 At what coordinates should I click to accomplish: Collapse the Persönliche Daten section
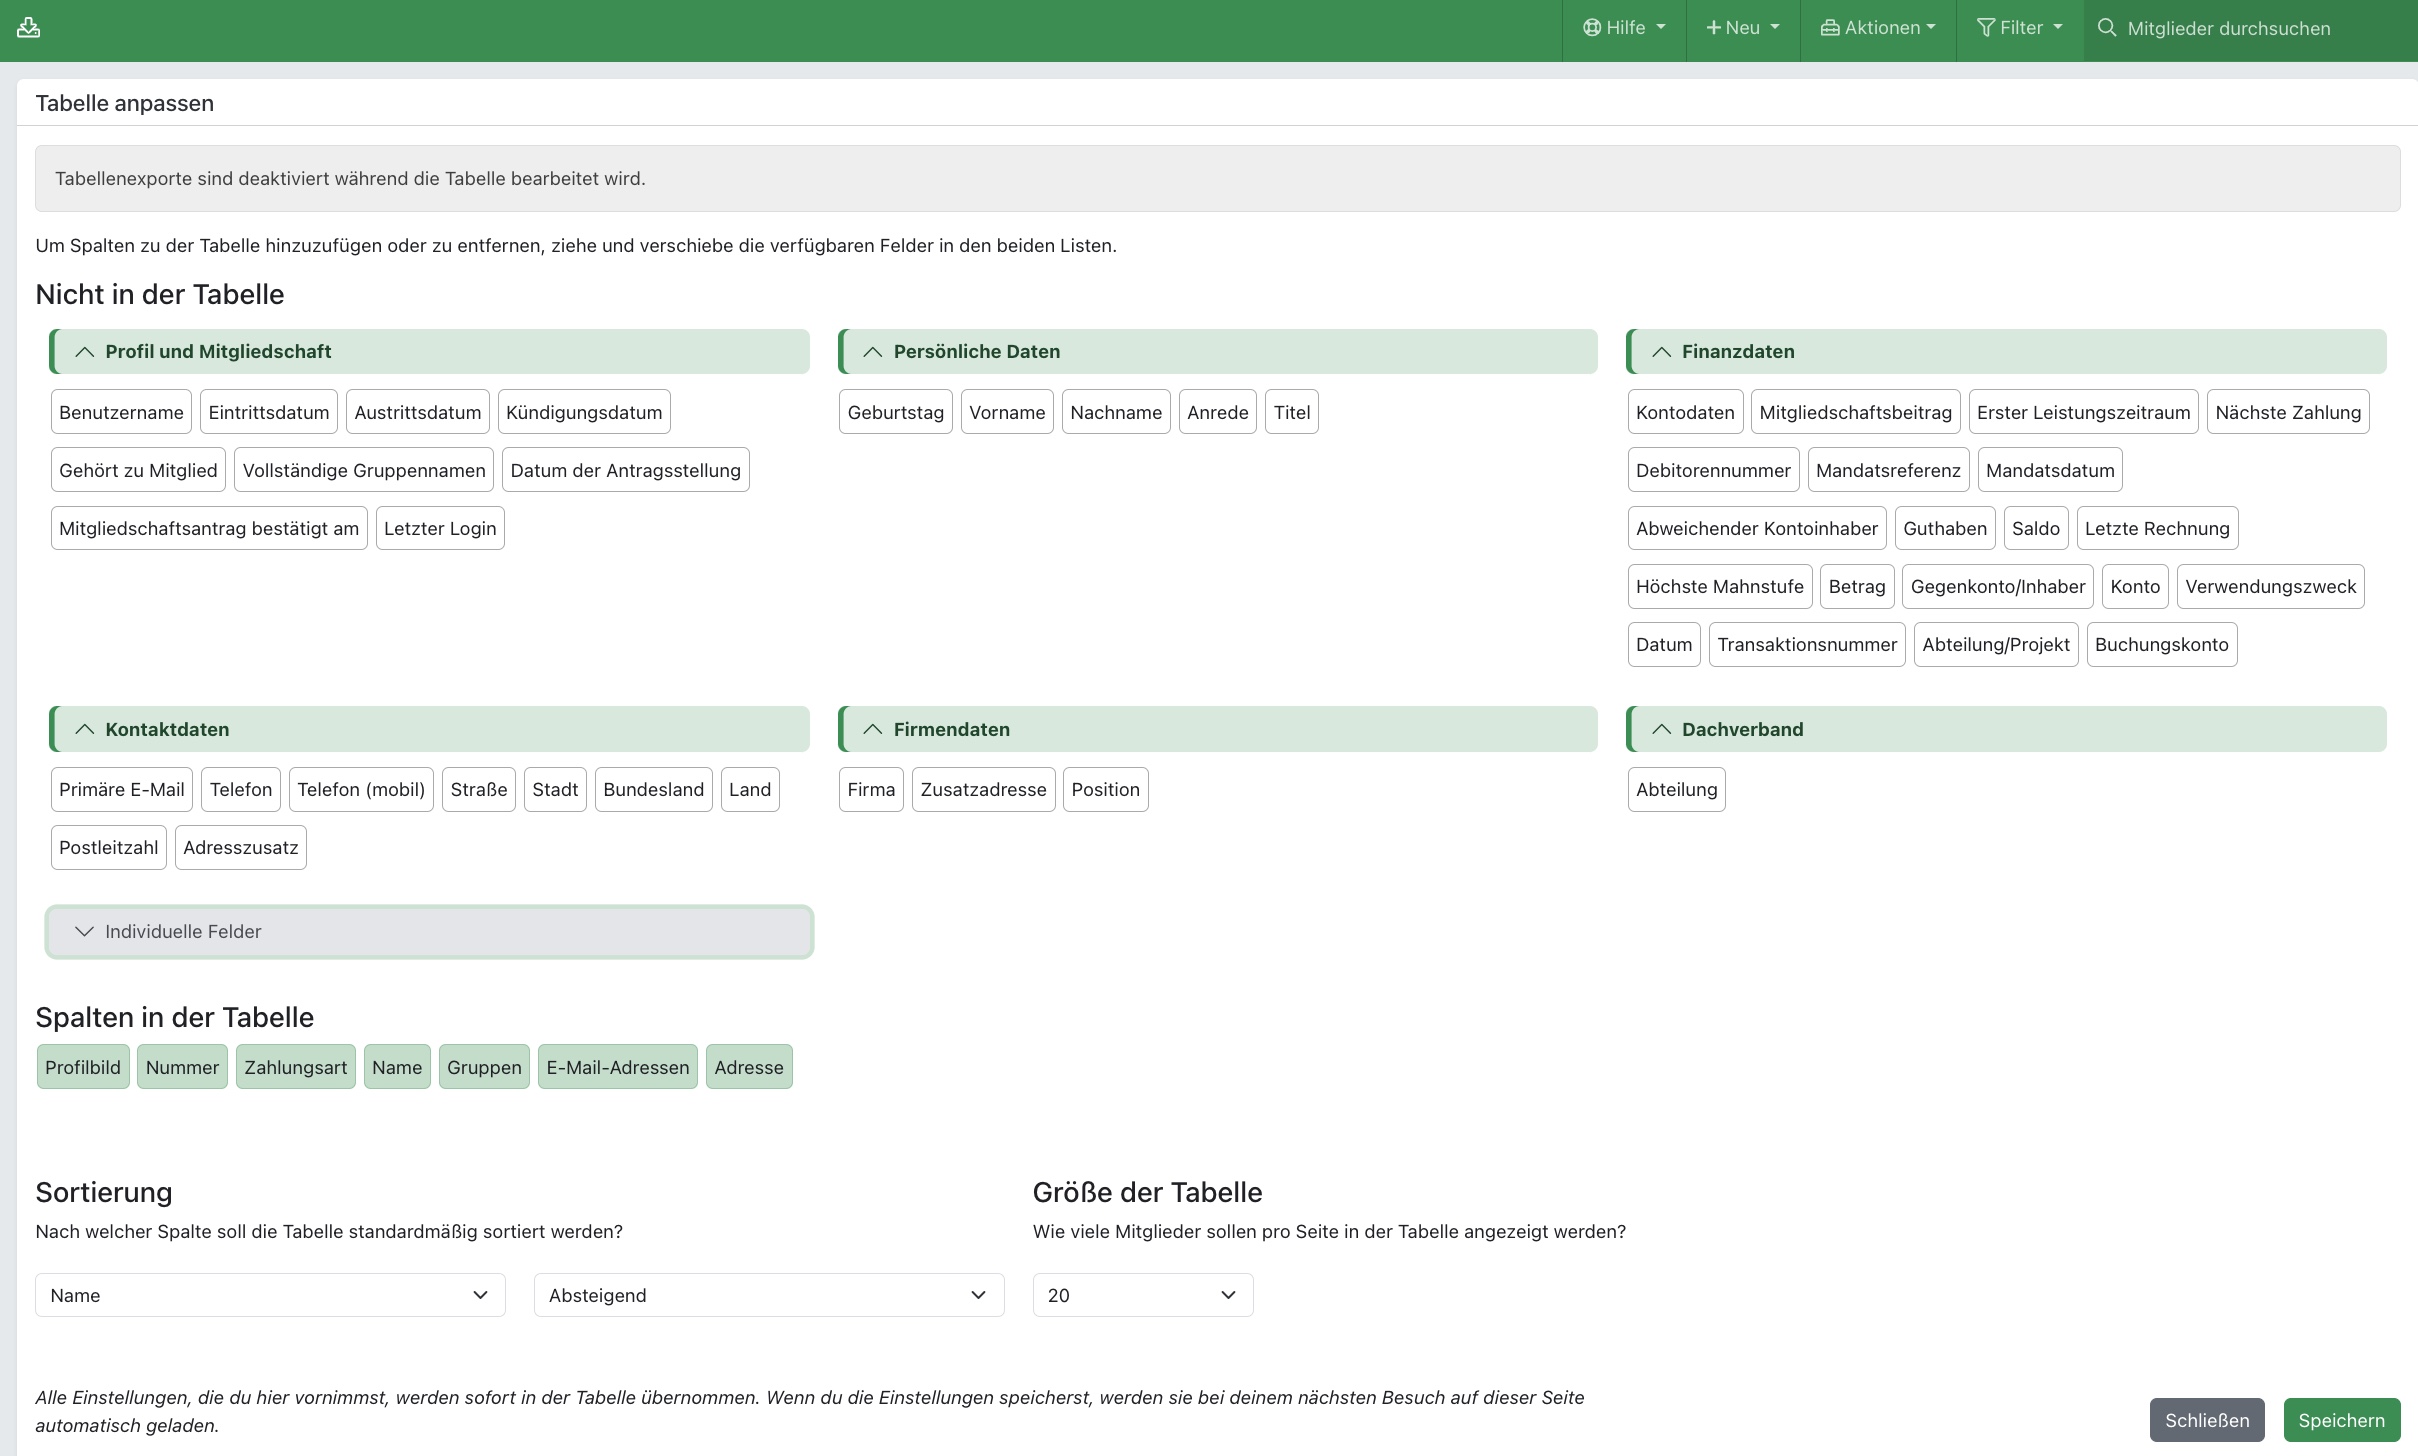(1218, 352)
